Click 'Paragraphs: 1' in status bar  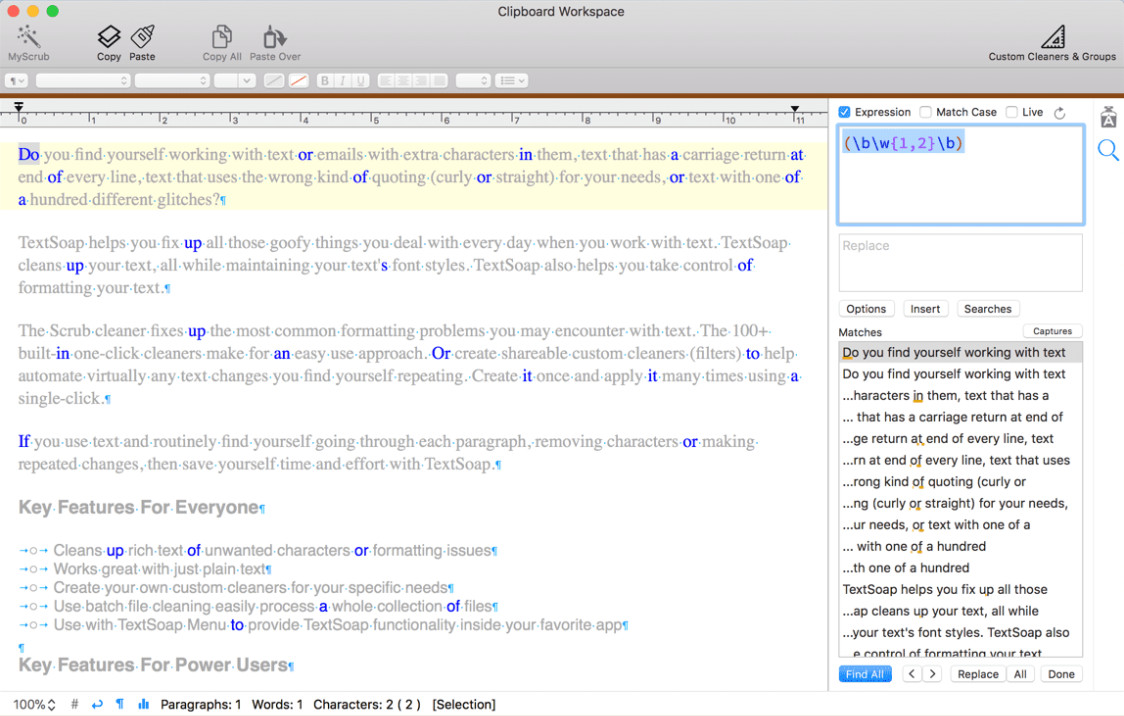pos(201,704)
